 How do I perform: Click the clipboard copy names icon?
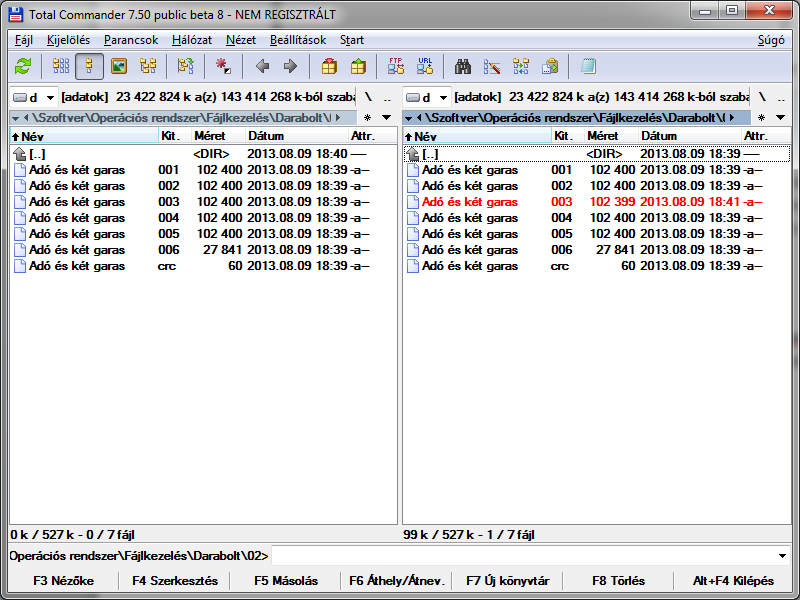tap(550, 66)
